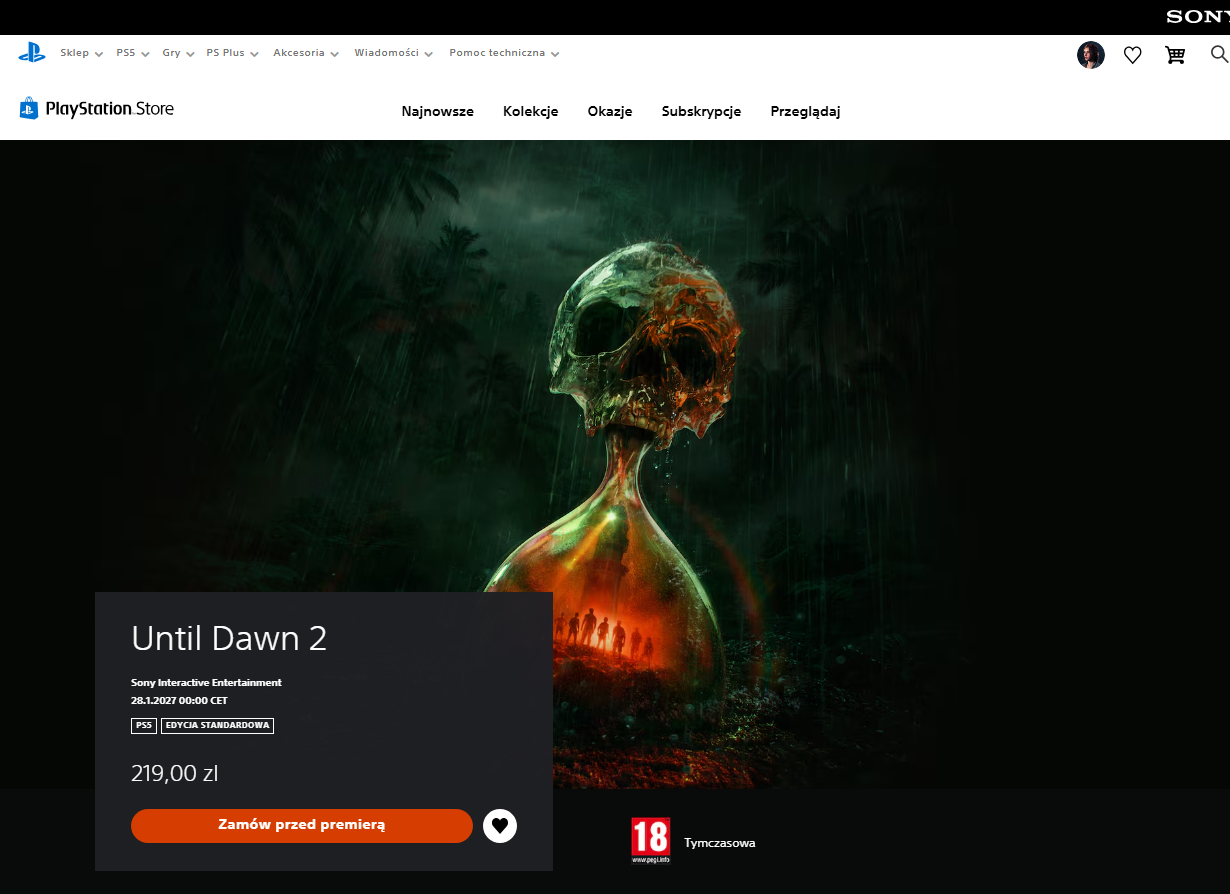Screen dimensions: 1230x894
Task: Click the SONY logo
Action: 1197,17
